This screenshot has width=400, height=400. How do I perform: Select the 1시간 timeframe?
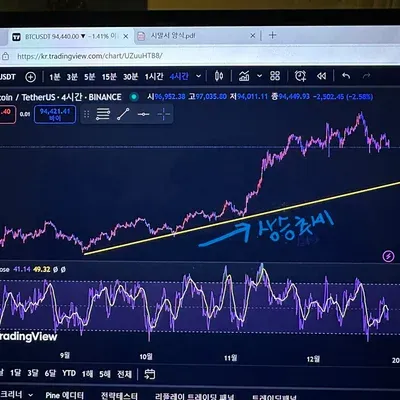click(x=154, y=77)
